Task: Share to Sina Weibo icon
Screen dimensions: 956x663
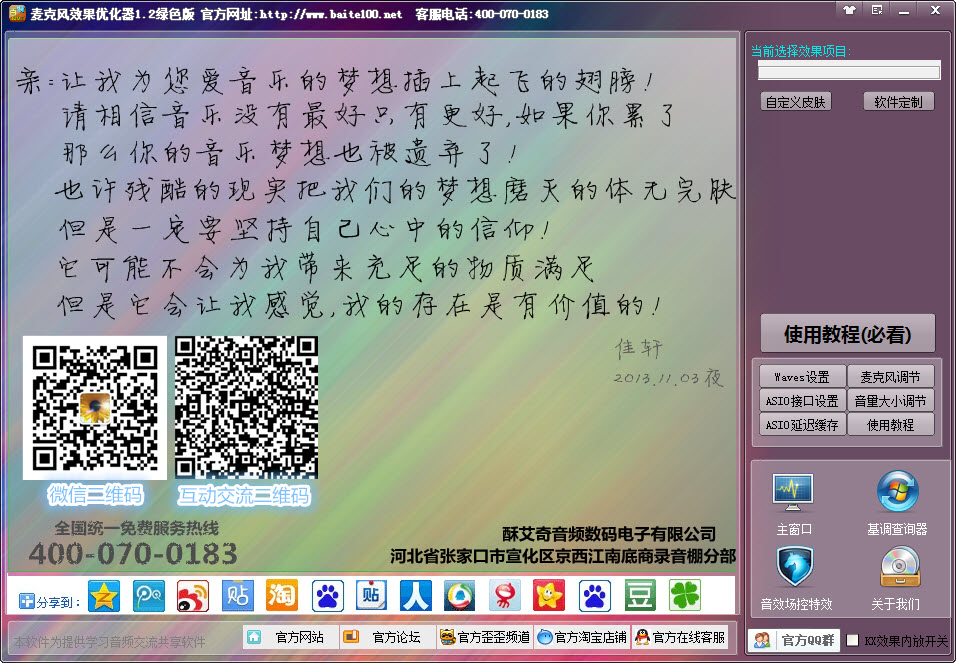Action: pyautogui.click(x=193, y=596)
